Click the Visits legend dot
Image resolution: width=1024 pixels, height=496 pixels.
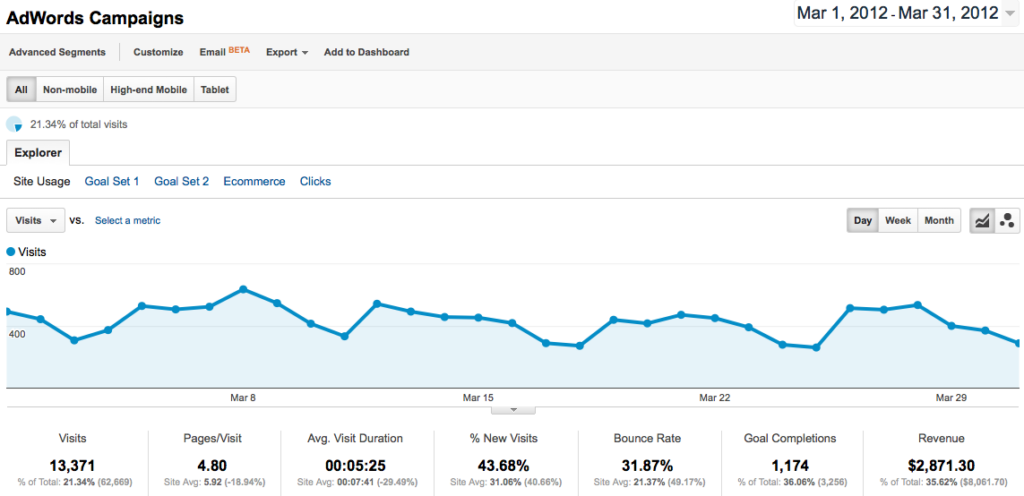coord(10,251)
